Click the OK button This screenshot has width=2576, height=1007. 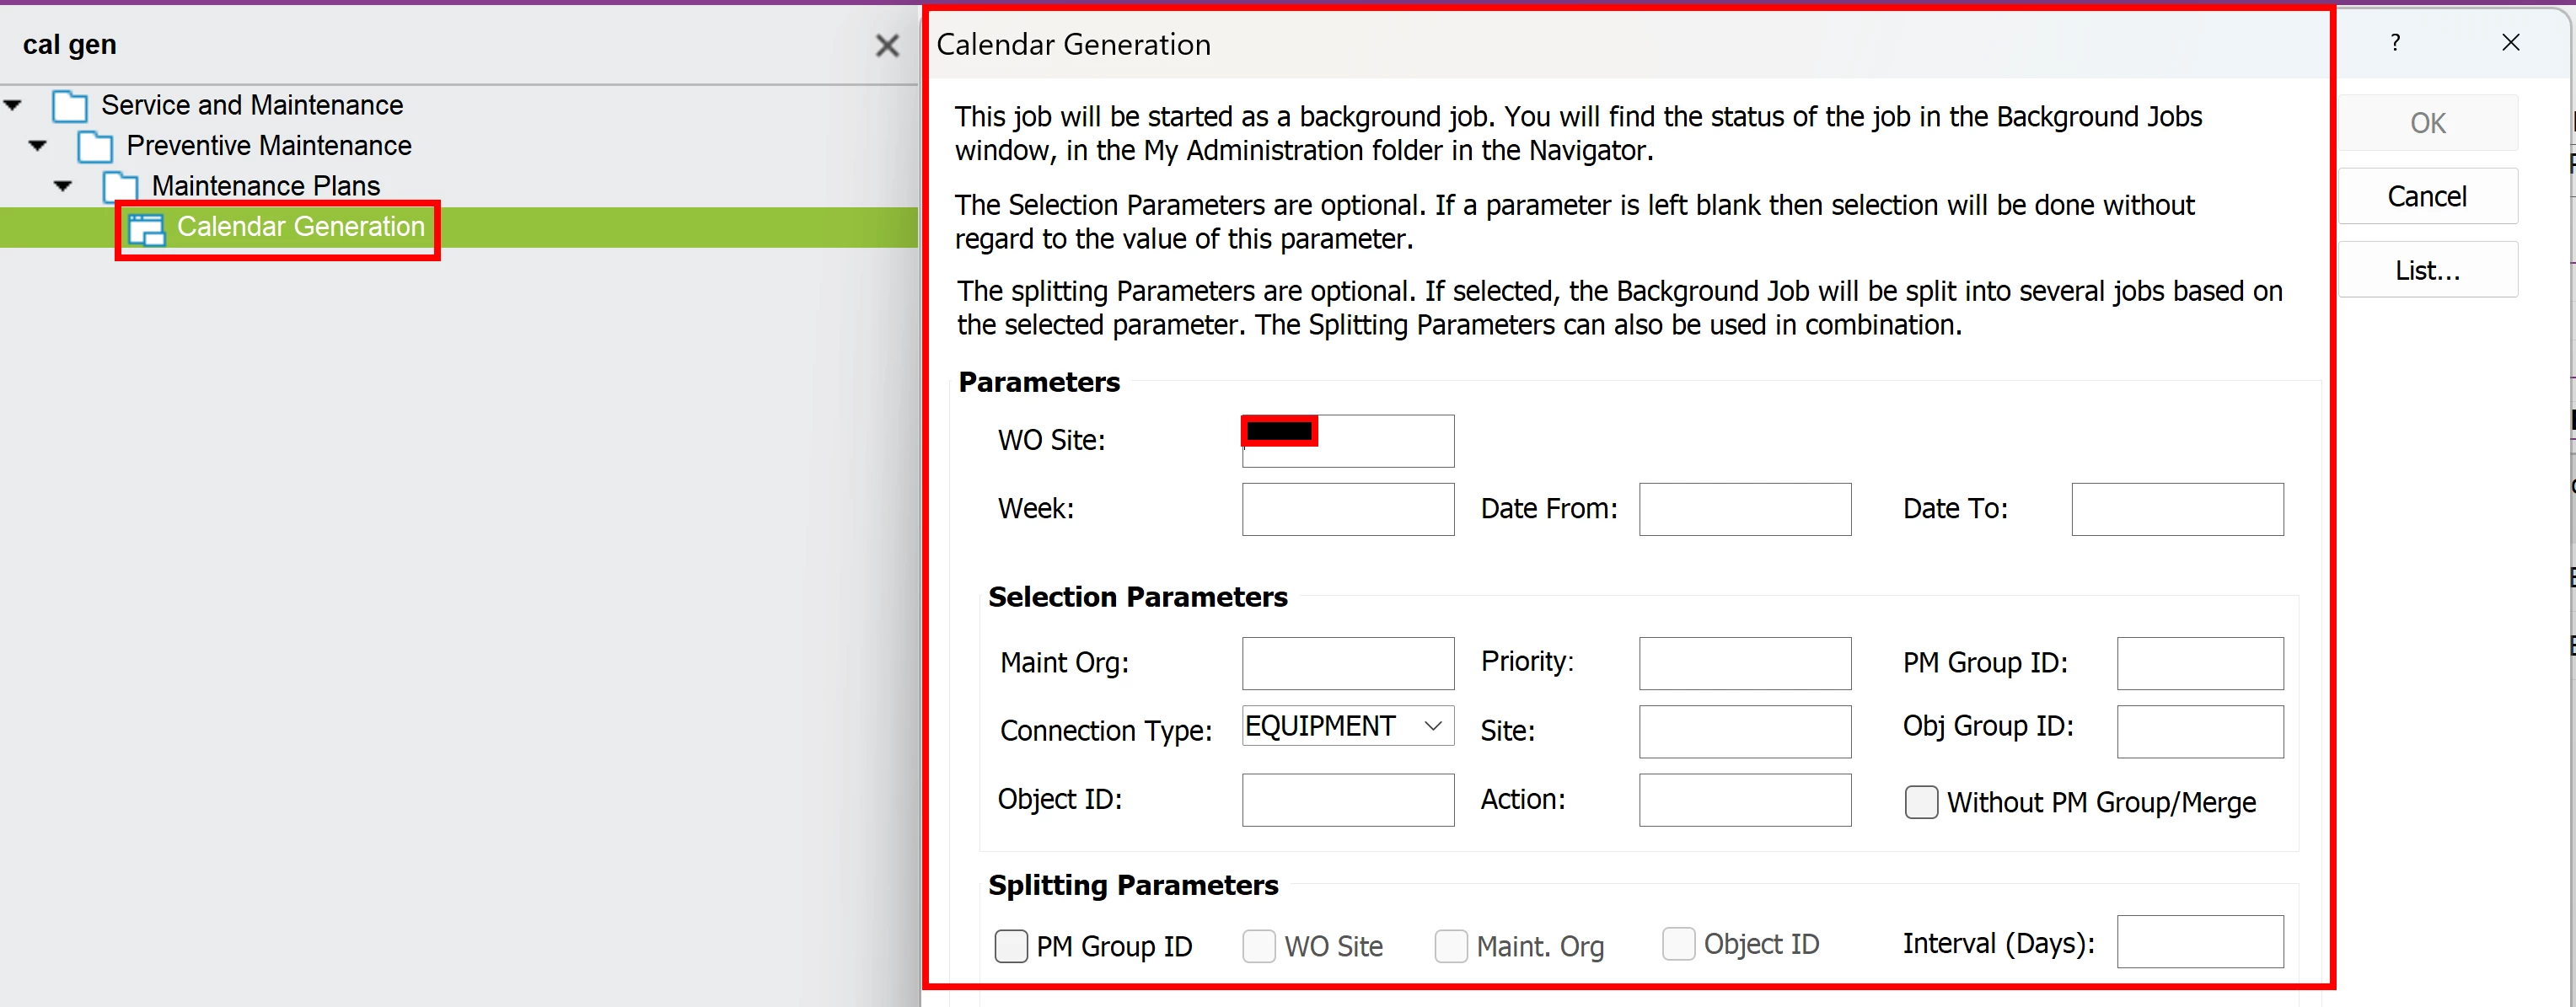pyautogui.click(x=2427, y=123)
